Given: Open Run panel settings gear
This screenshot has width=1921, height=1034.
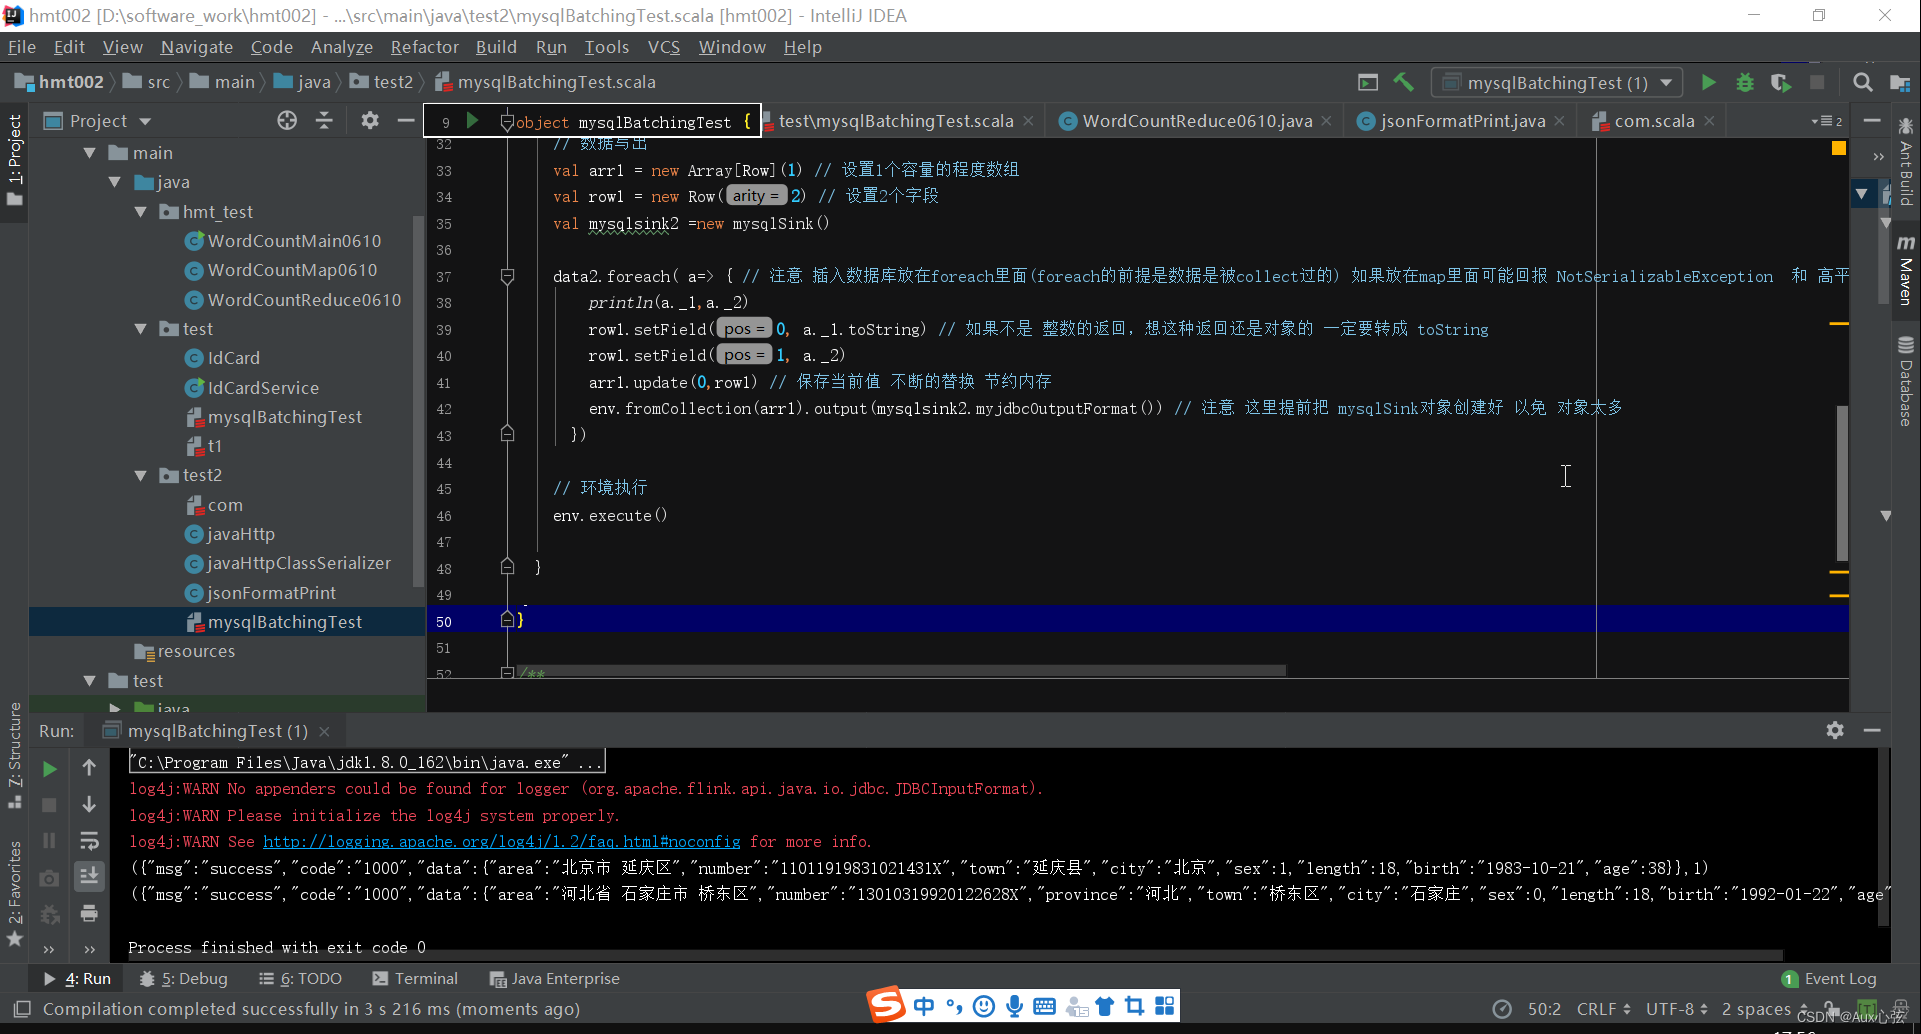Looking at the screenshot, I should click(x=1835, y=730).
